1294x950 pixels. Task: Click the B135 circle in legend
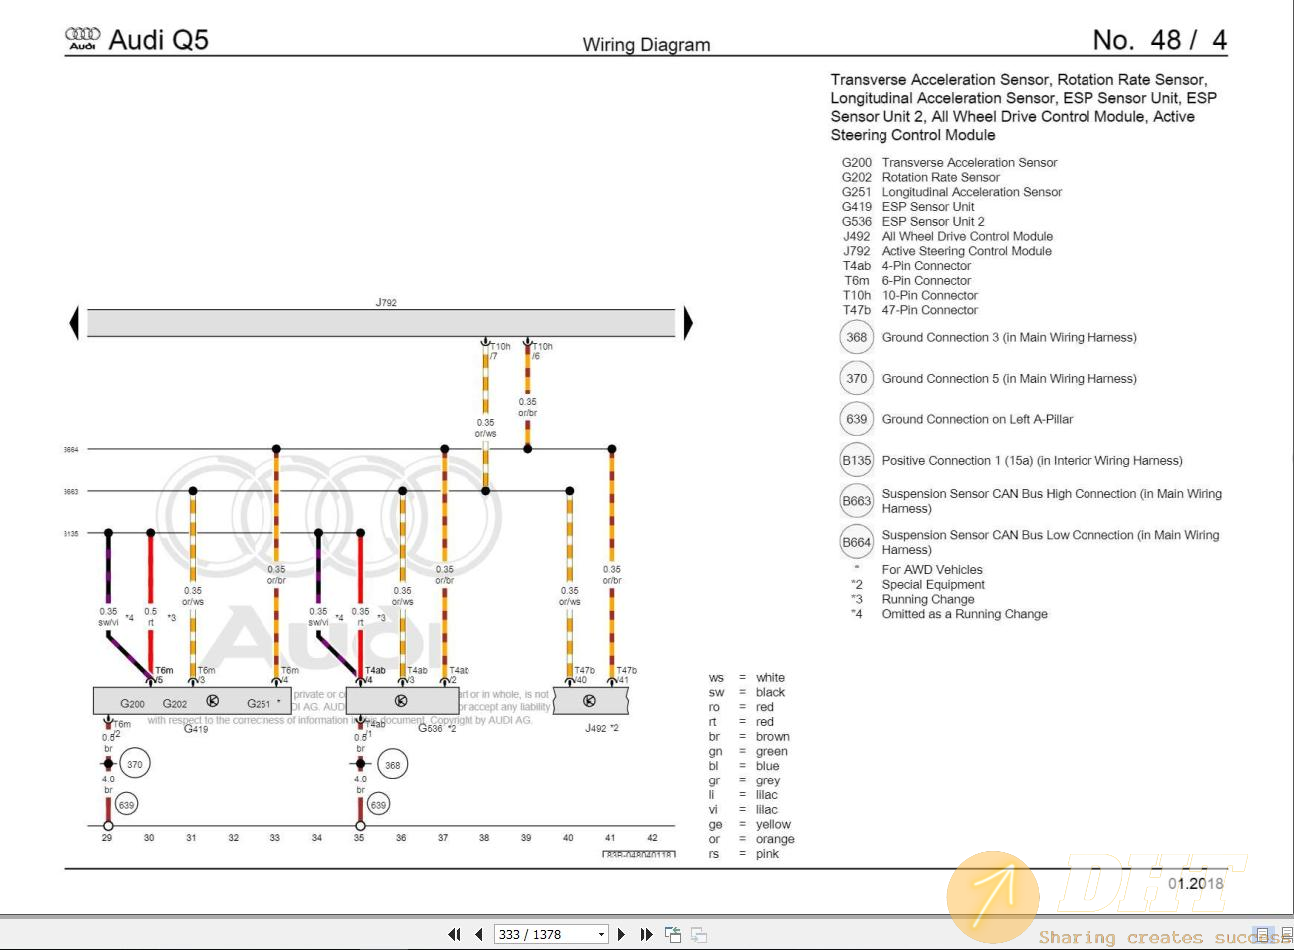[x=857, y=460]
